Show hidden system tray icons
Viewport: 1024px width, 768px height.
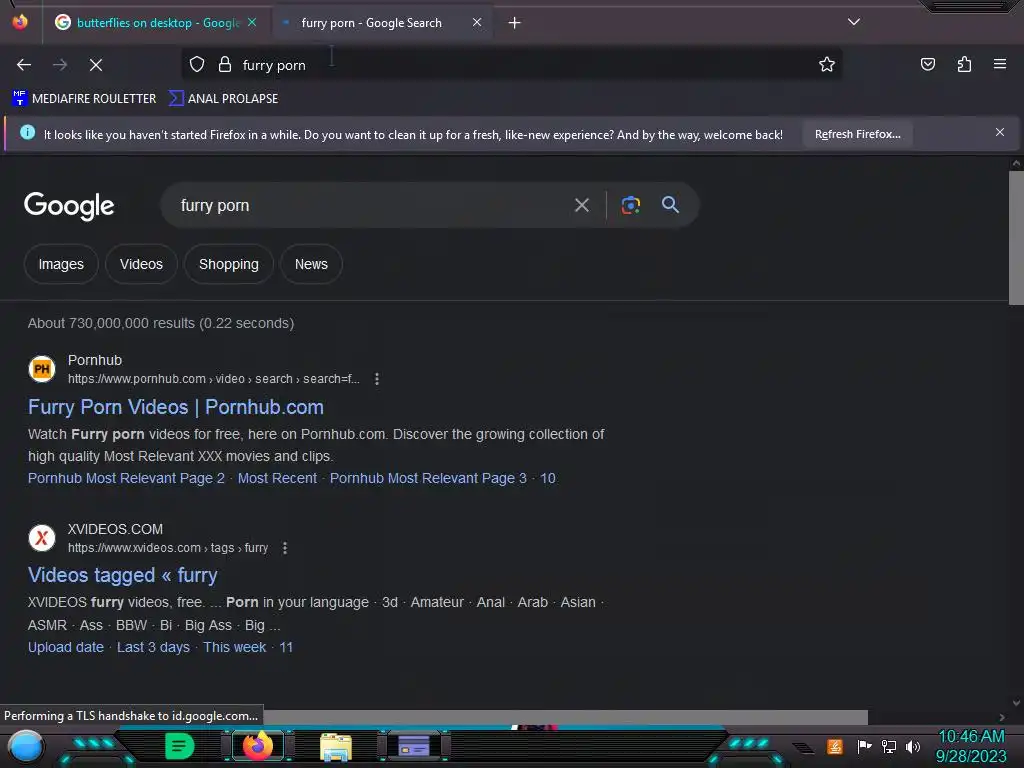(803, 746)
